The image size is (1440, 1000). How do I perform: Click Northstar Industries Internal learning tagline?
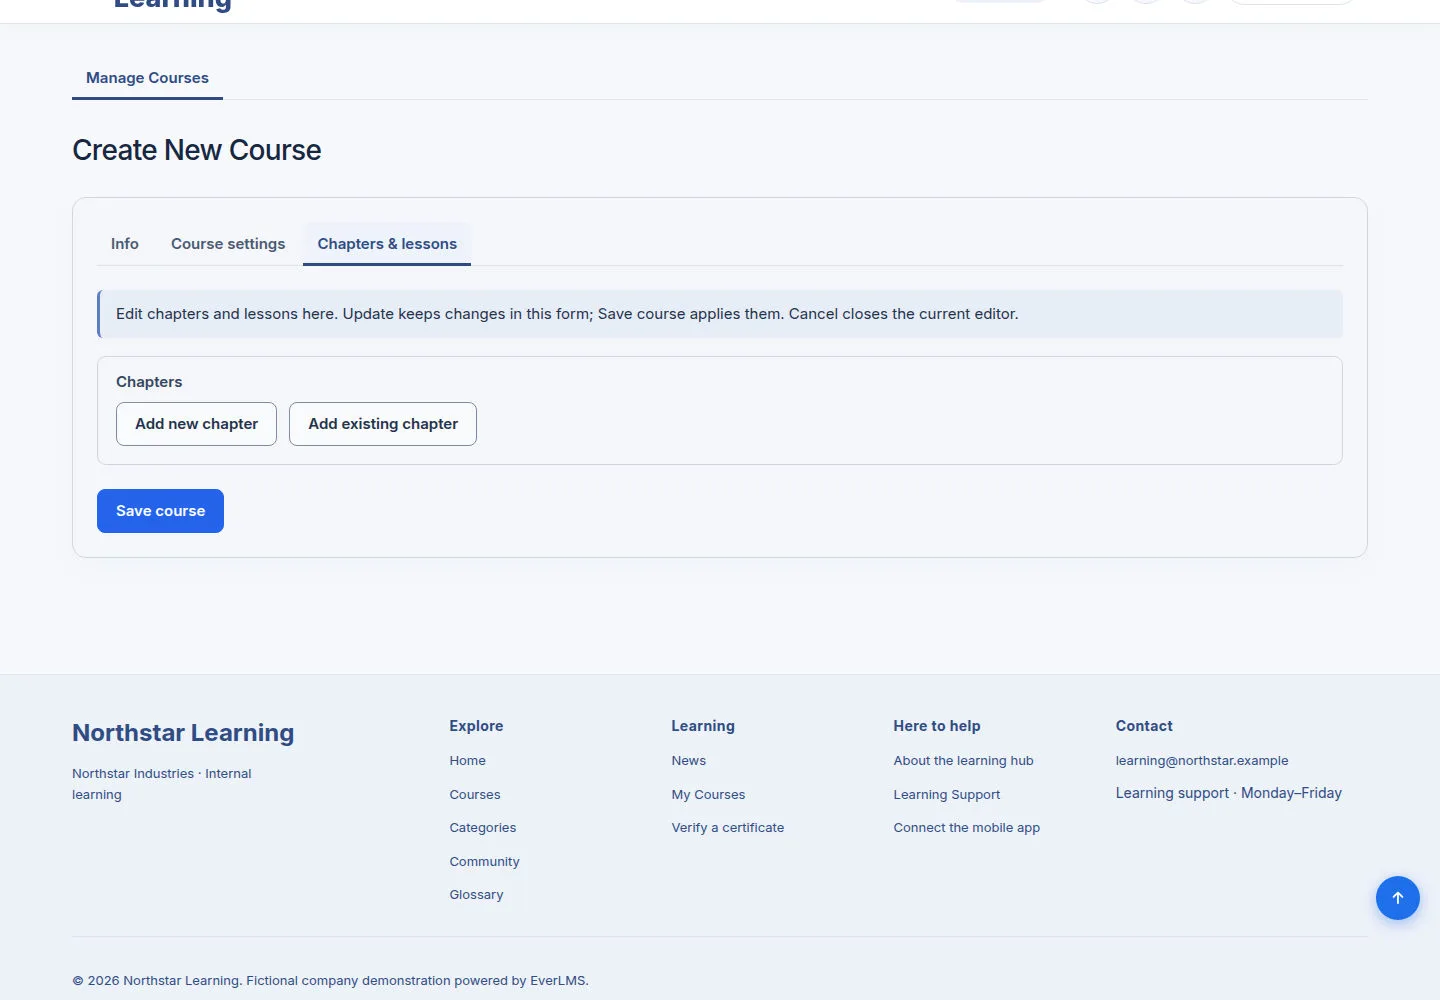point(162,784)
